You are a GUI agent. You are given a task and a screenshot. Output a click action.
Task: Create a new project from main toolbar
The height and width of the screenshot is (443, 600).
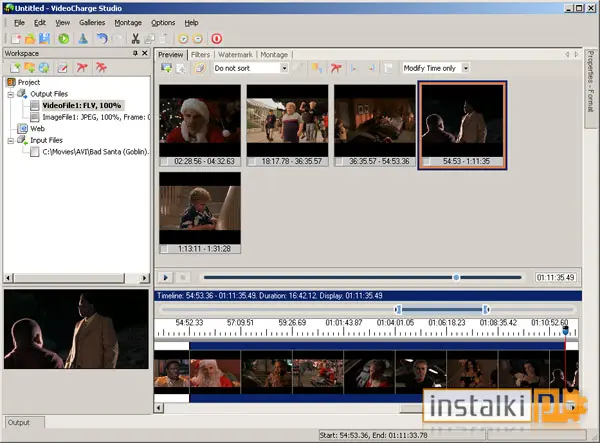click(16, 39)
